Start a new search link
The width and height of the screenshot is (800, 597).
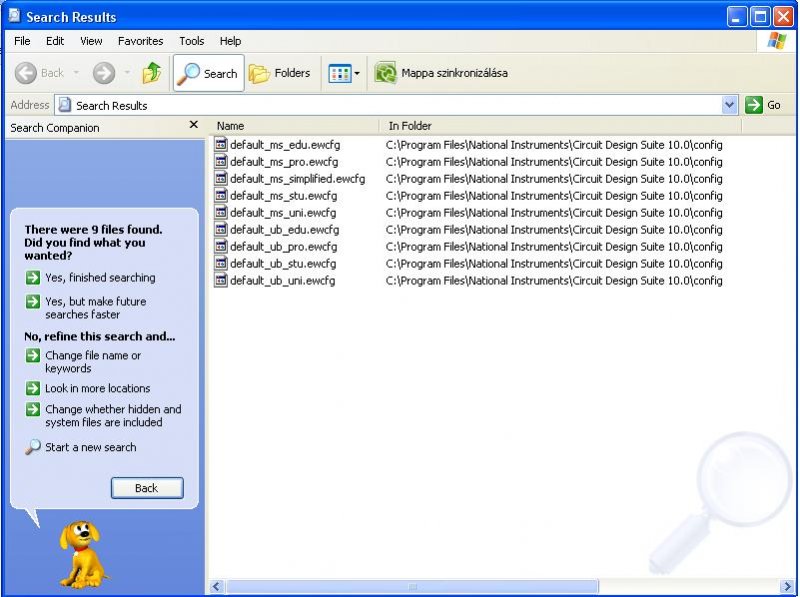tap(81, 447)
